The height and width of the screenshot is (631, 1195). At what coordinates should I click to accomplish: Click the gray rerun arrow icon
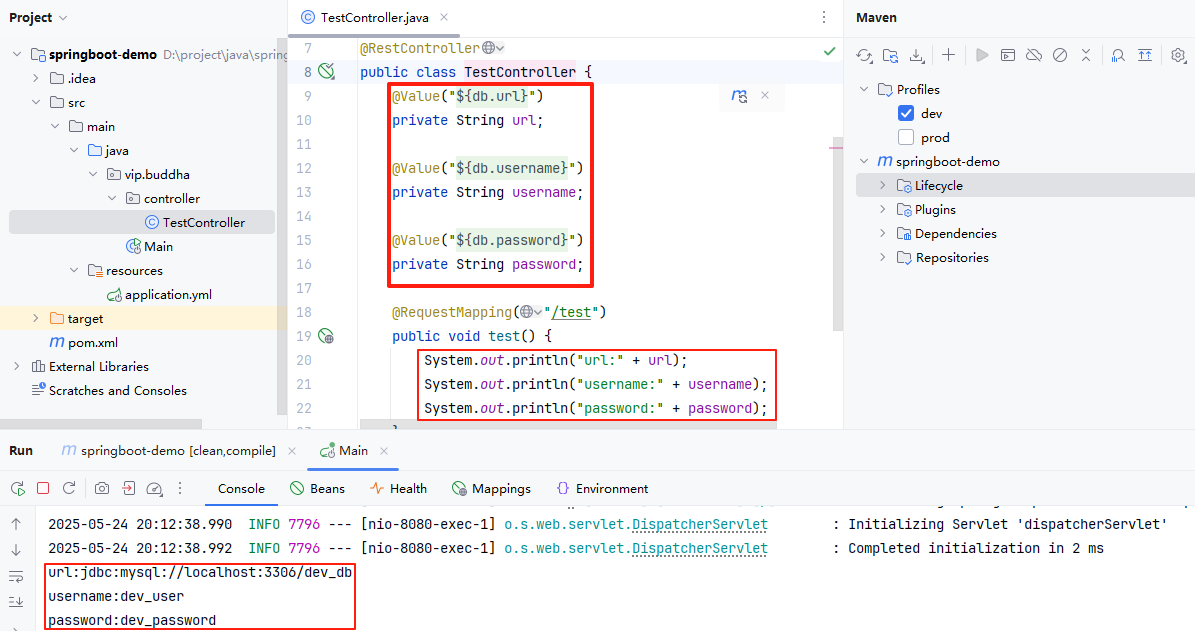(x=69, y=488)
